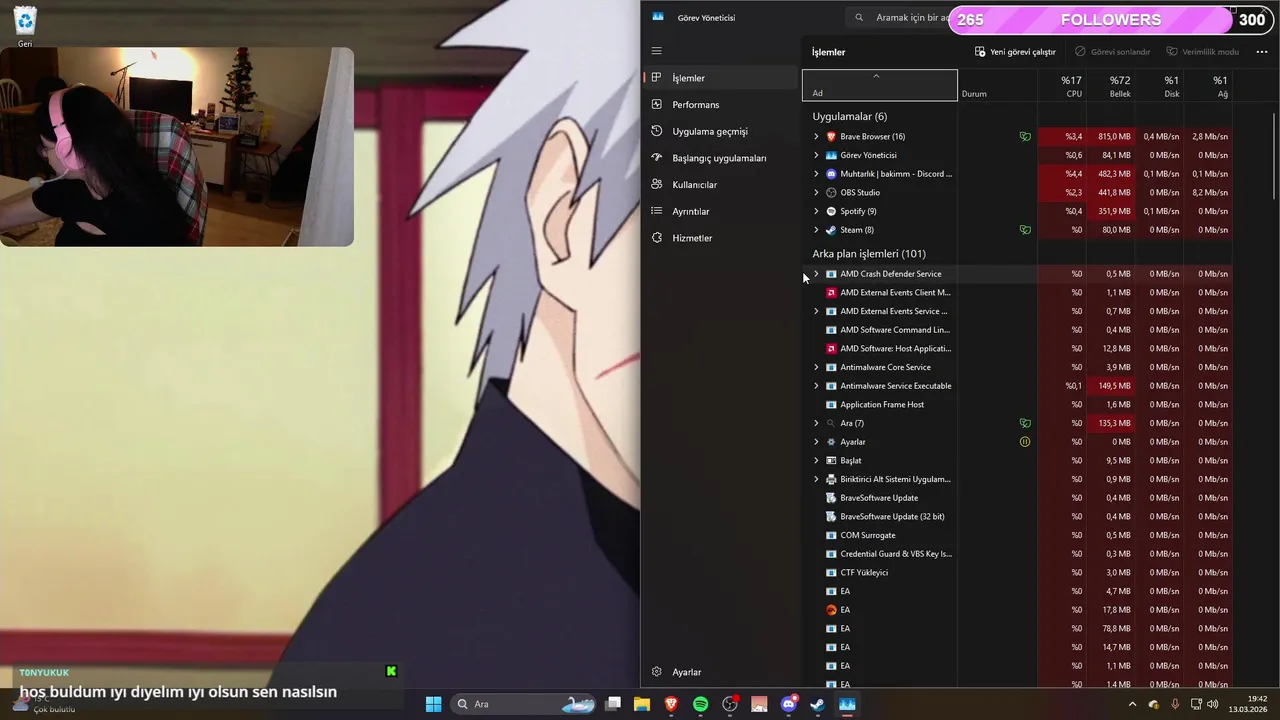Click the BraveSoftware Update (32 bit) process icon
The width and height of the screenshot is (1280, 720).
pos(830,516)
